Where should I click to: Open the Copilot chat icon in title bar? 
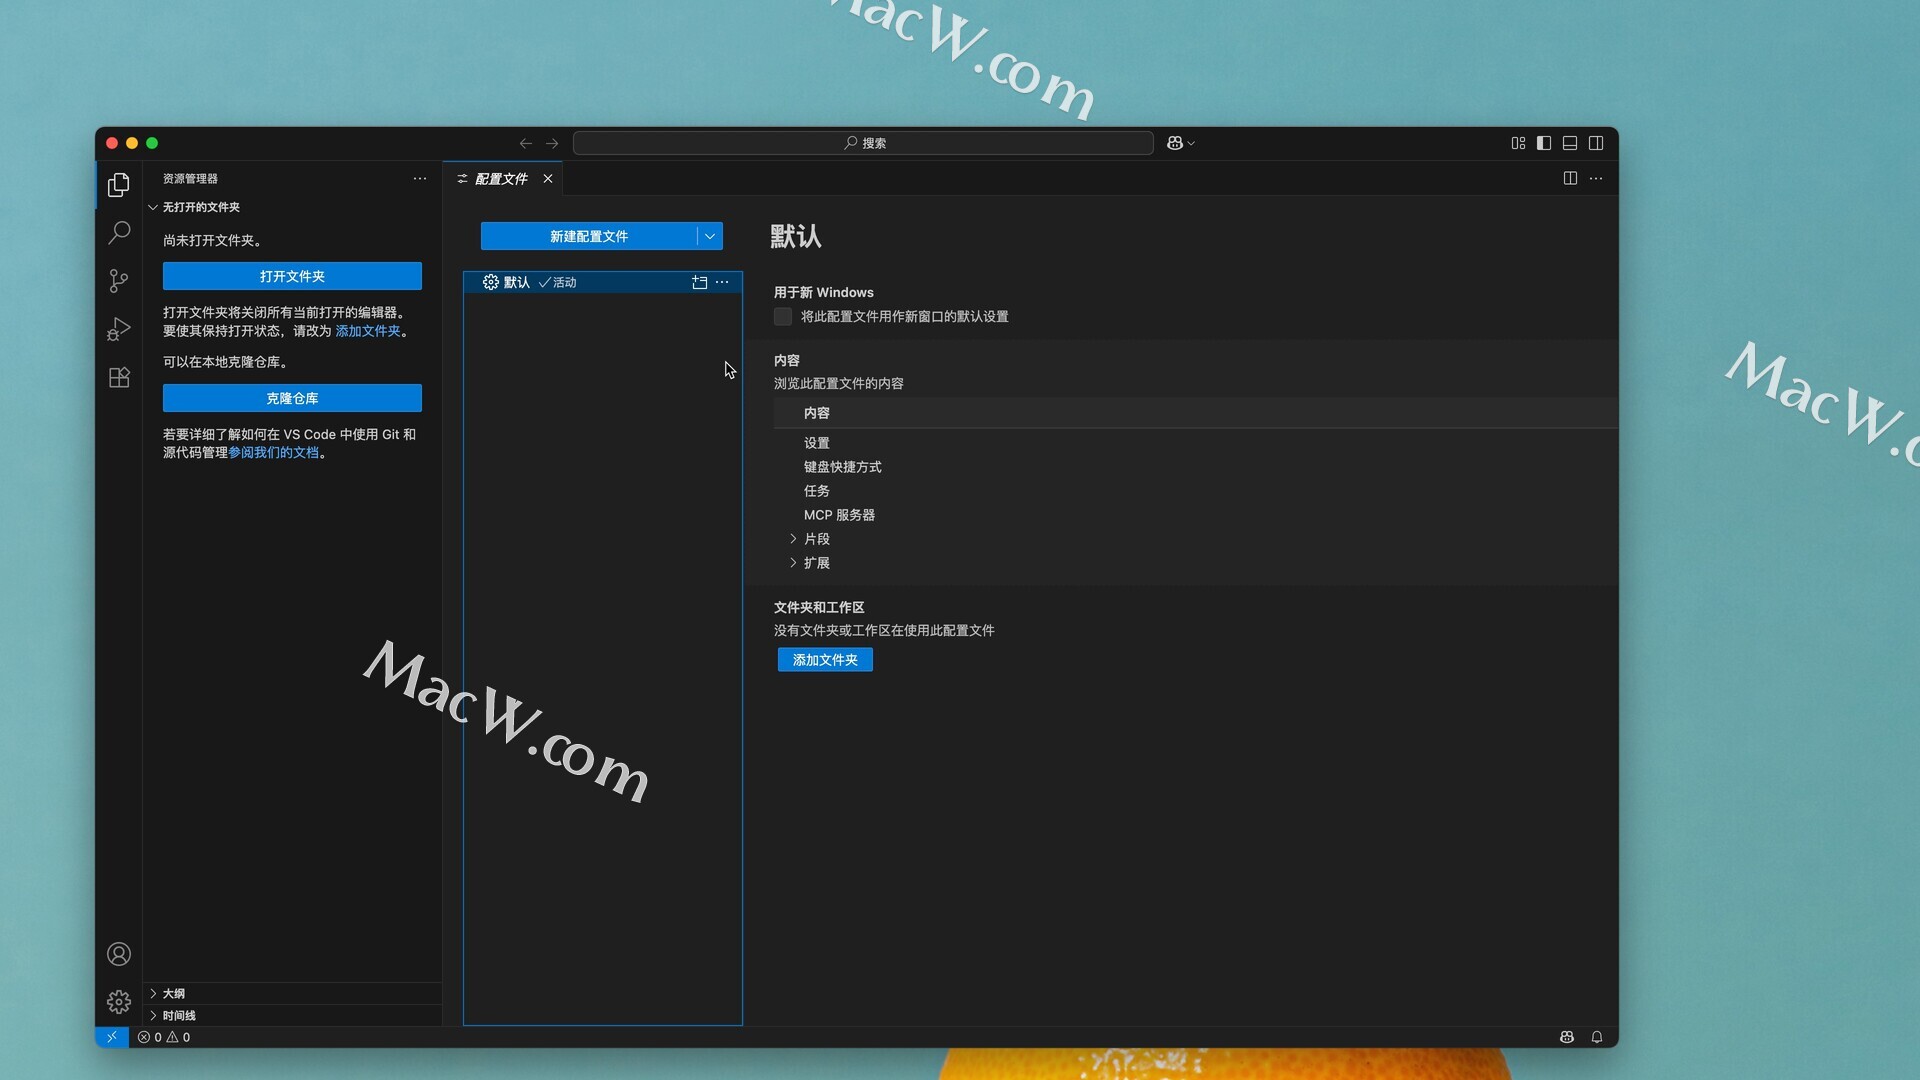[1175, 143]
